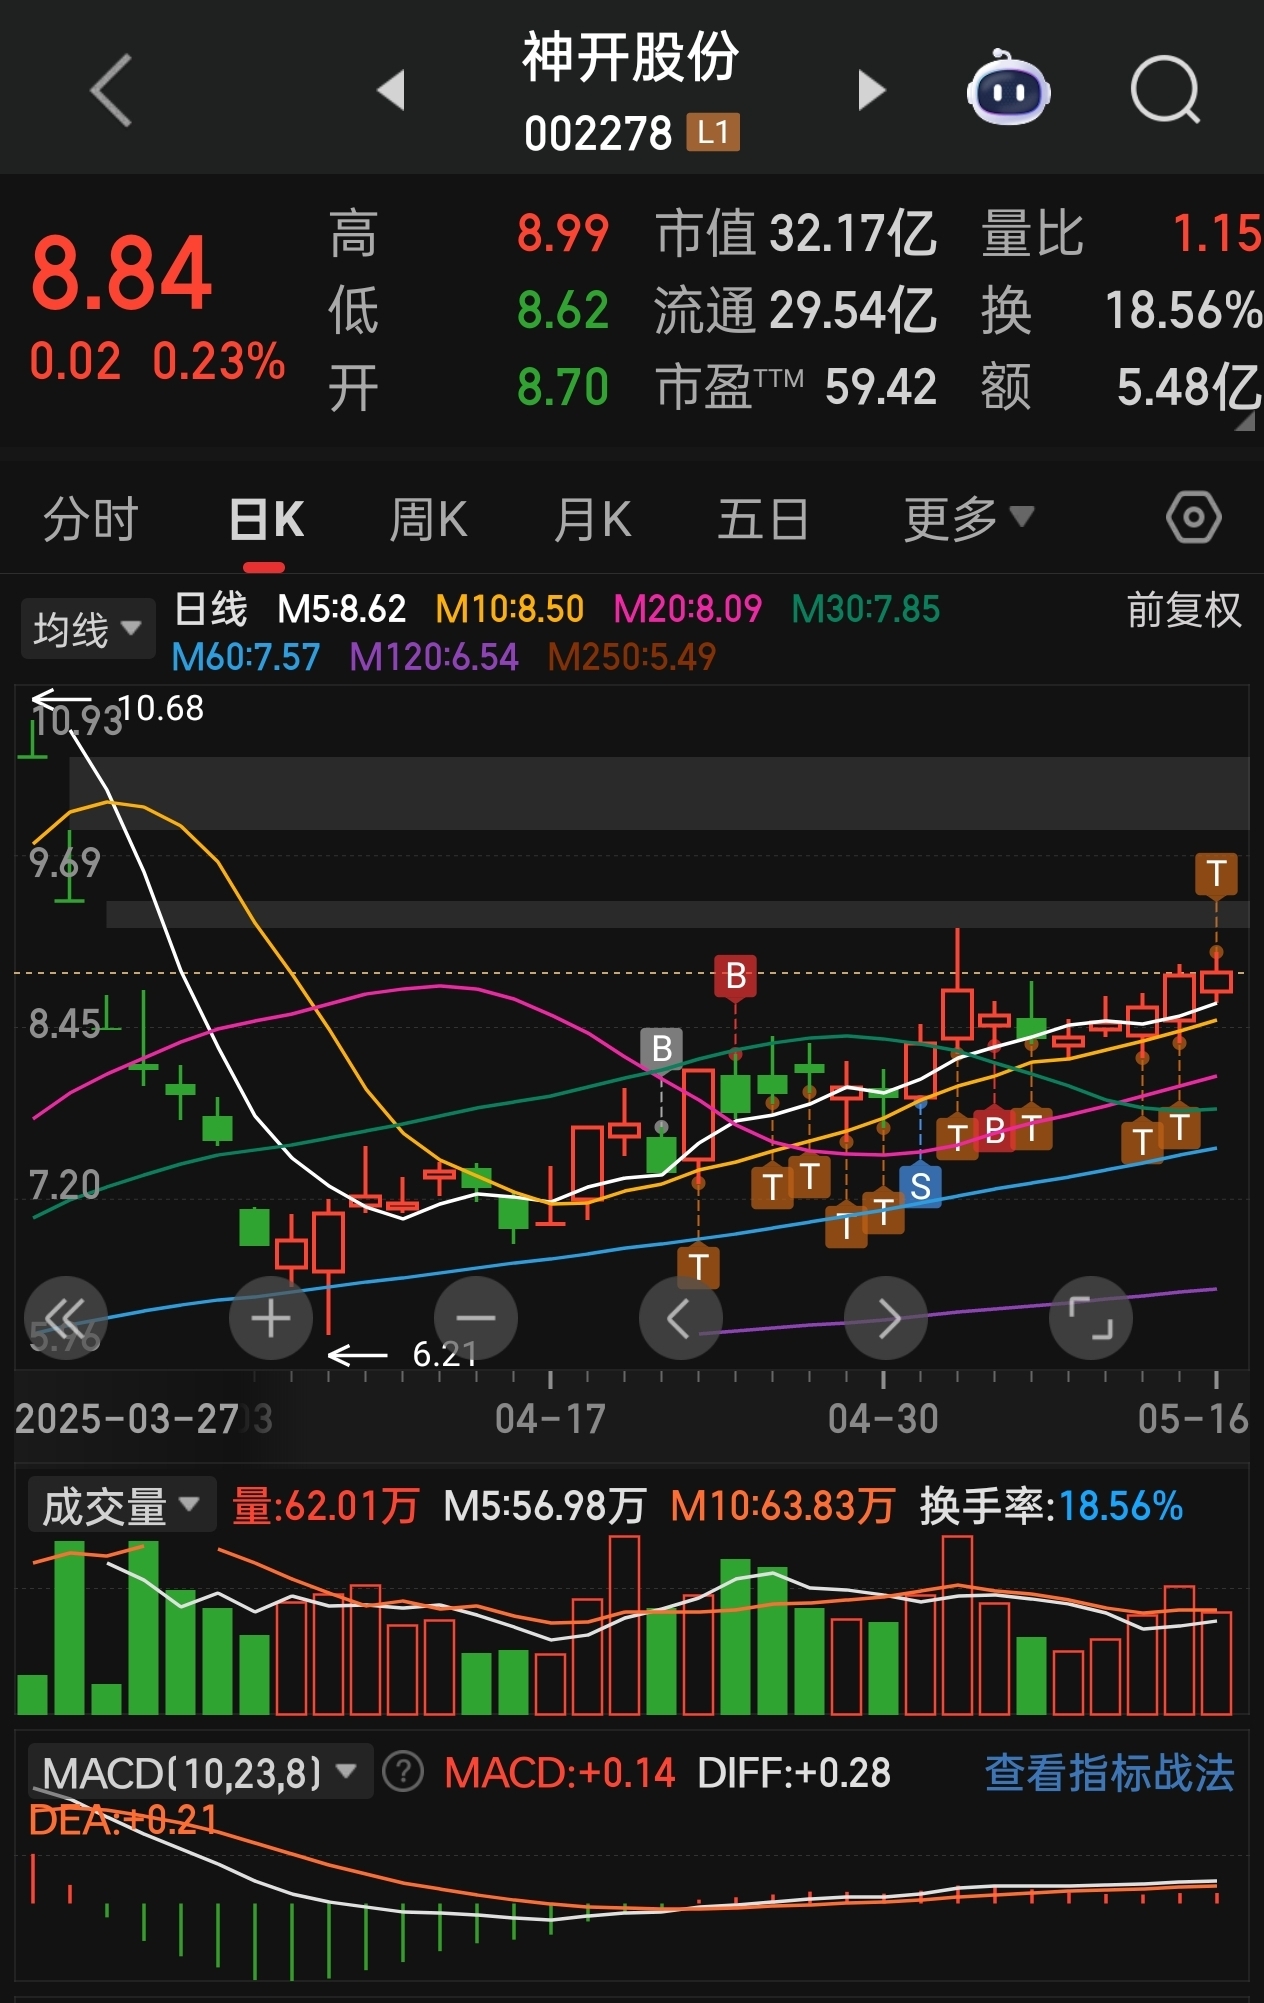Open the 成交量 indicator dropdown
Image resolution: width=1264 pixels, height=2003 pixels.
(122, 1505)
